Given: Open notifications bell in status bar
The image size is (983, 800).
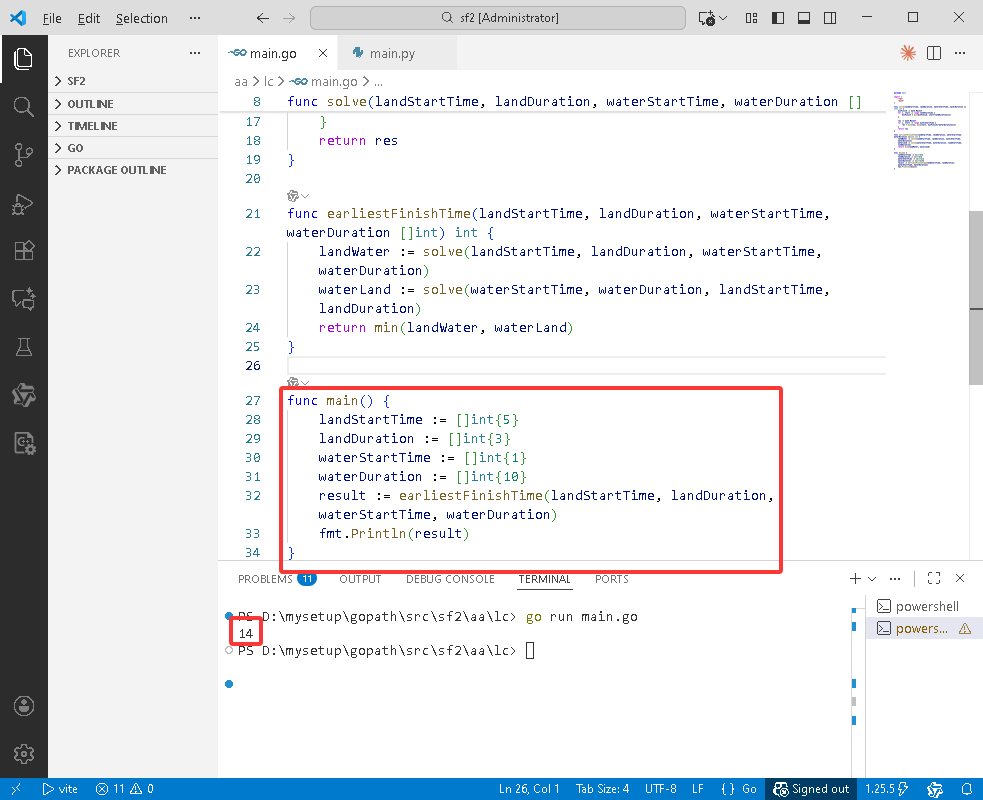Looking at the screenshot, I should [x=967, y=789].
